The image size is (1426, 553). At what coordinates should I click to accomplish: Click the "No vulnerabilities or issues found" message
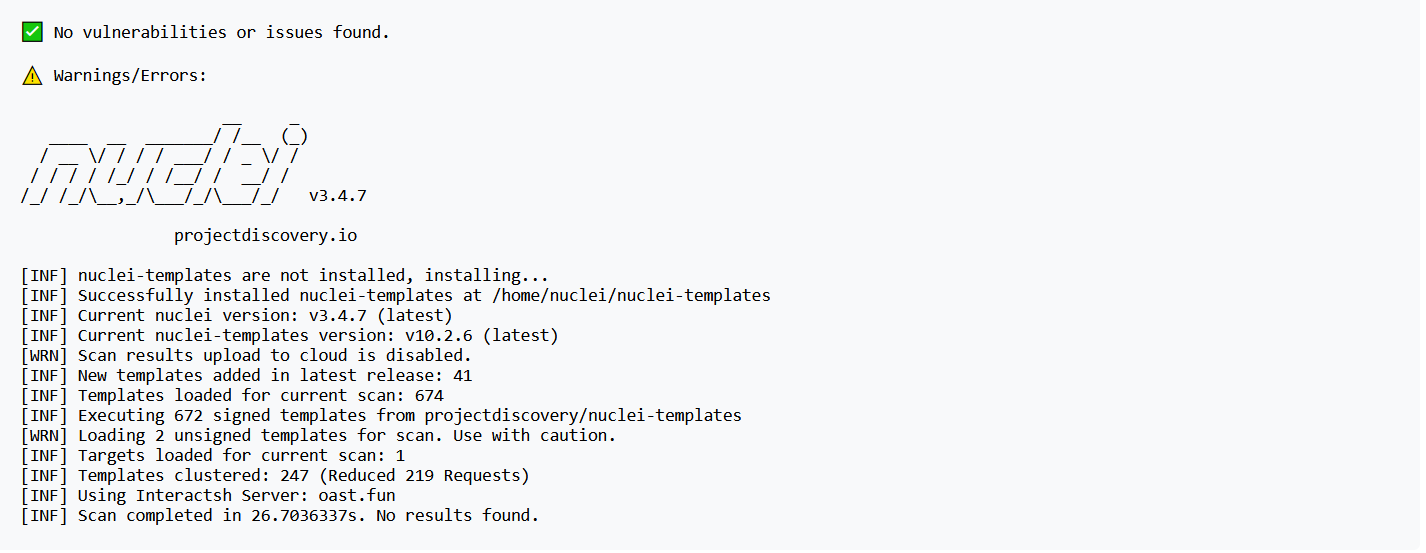[x=221, y=32]
